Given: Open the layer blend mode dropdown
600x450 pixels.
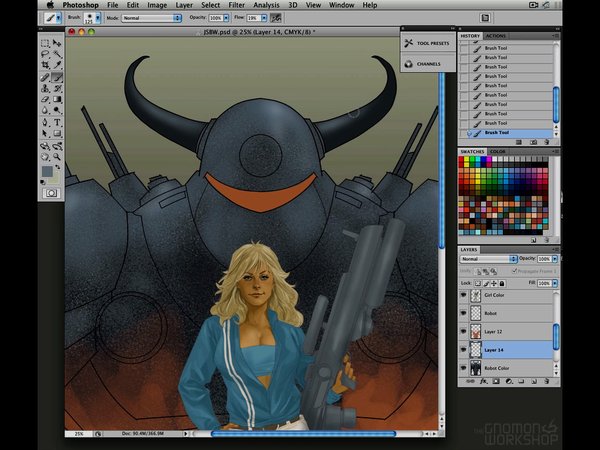Looking at the screenshot, I should pos(489,259).
